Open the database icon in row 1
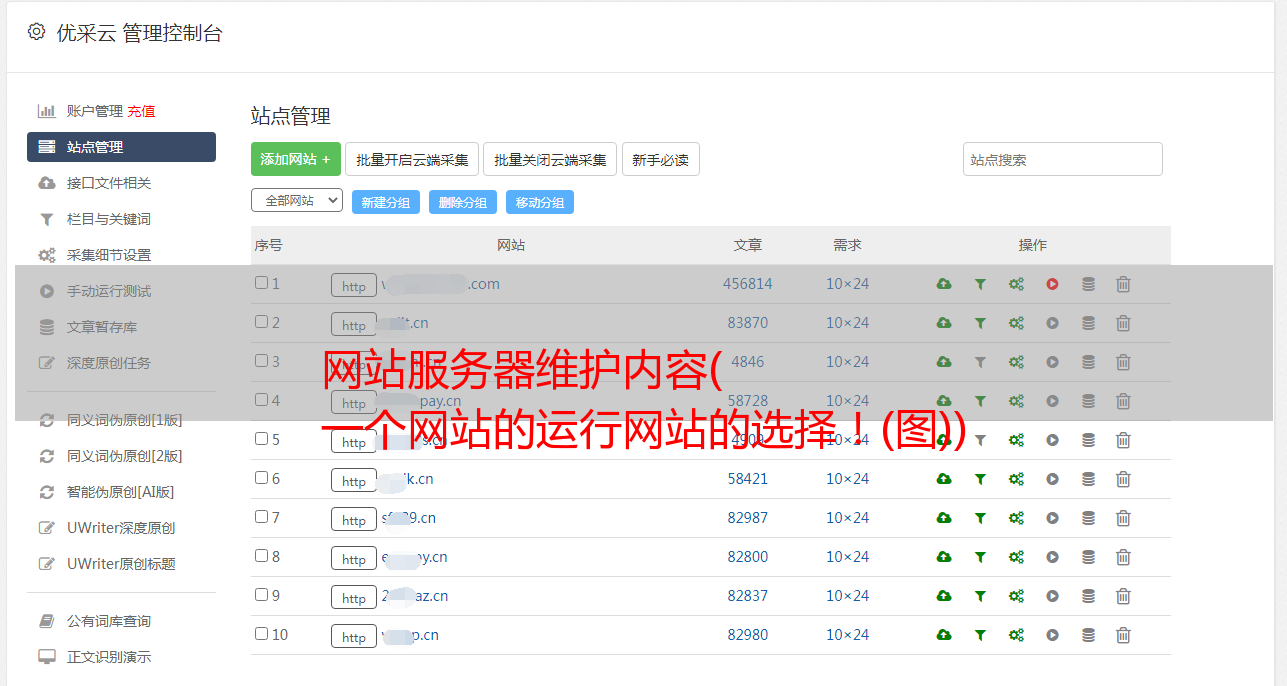 tap(1088, 284)
